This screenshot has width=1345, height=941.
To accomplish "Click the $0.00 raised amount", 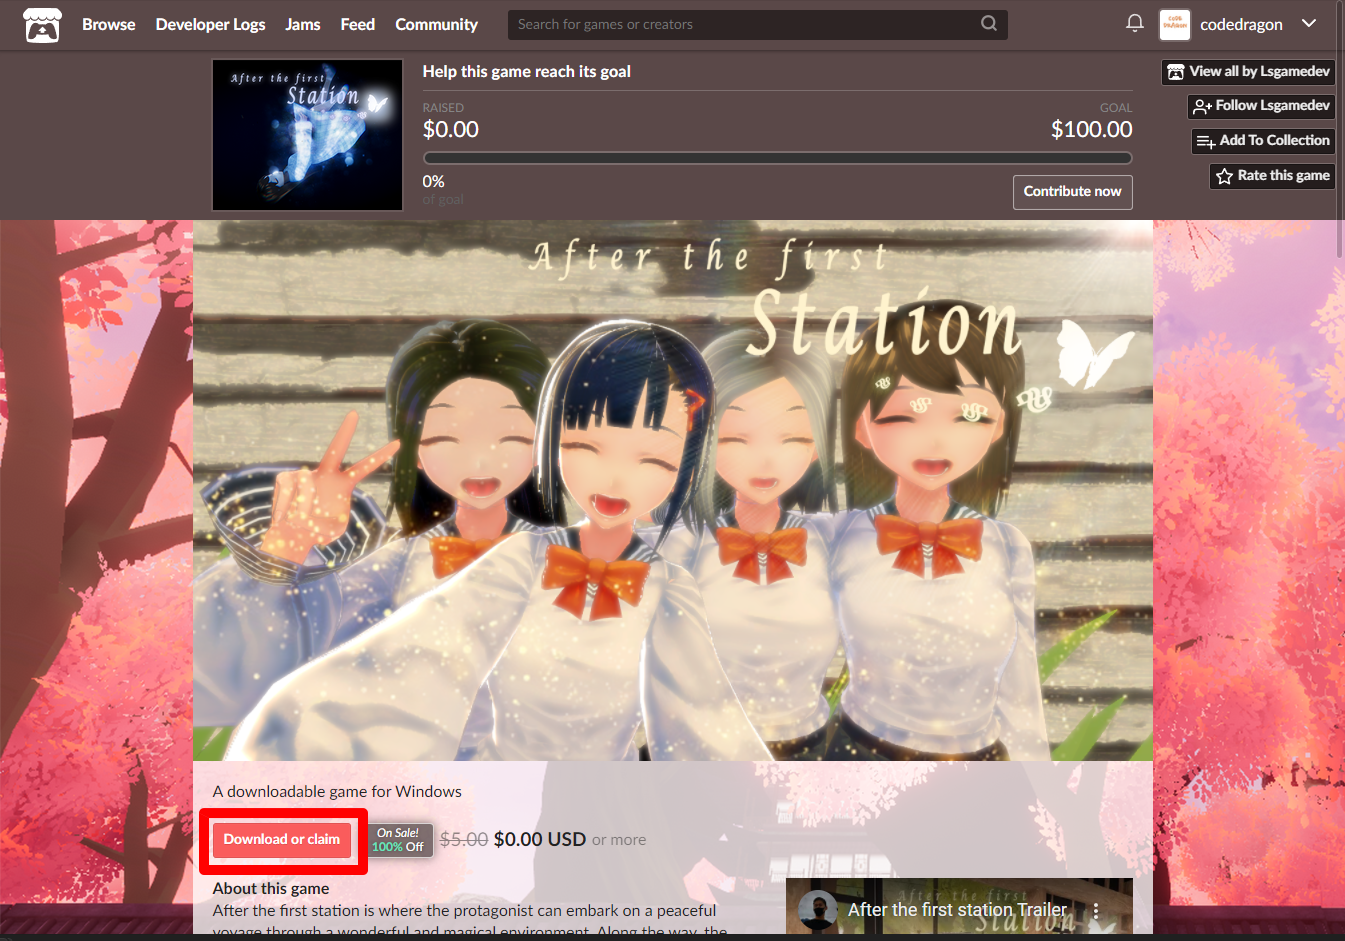I will click(x=451, y=130).
